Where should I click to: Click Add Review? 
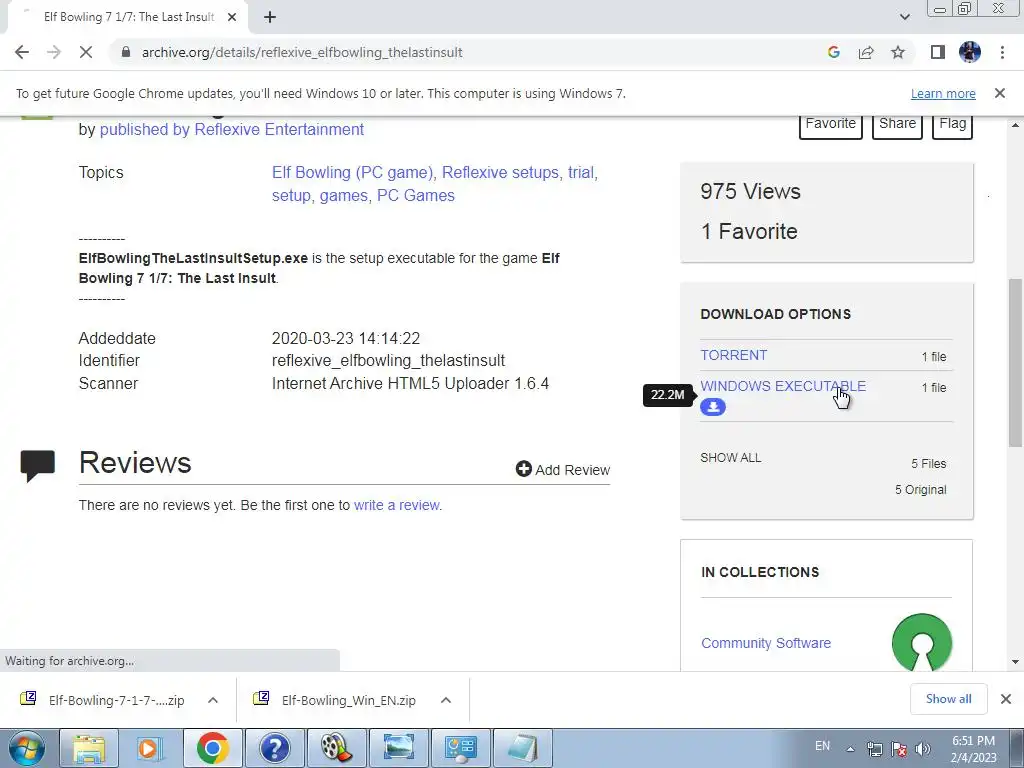(x=563, y=470)
